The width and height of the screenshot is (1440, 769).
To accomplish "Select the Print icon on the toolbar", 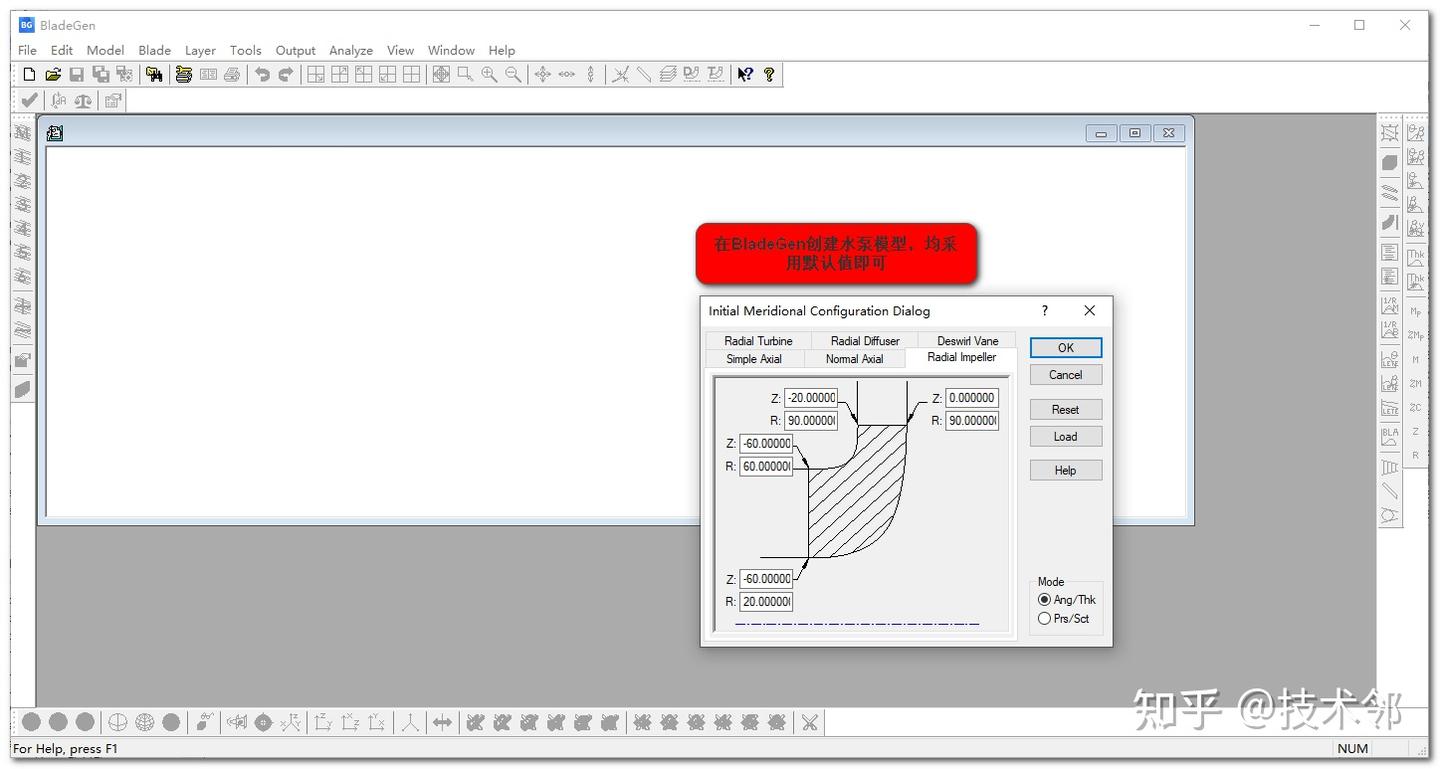I will [232, 73].
